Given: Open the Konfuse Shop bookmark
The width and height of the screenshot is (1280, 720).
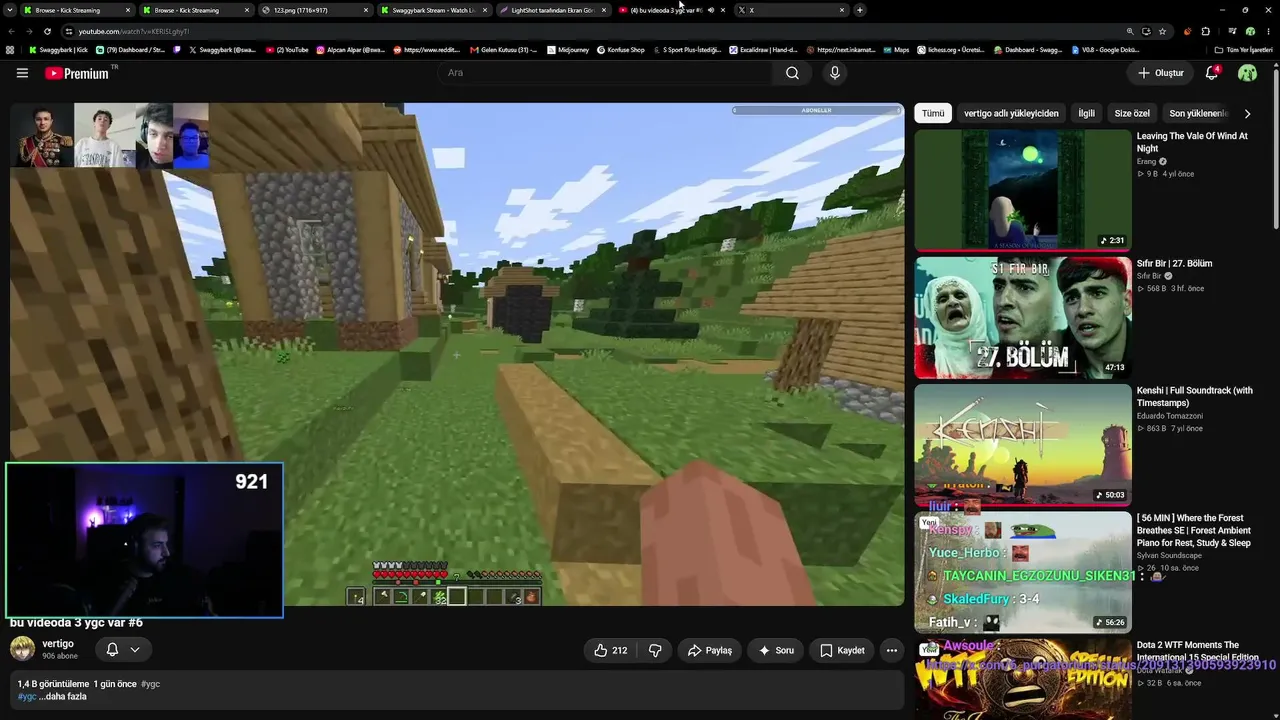Looking at the screenshot, I should pyautogui.click(x=621, y=49).
